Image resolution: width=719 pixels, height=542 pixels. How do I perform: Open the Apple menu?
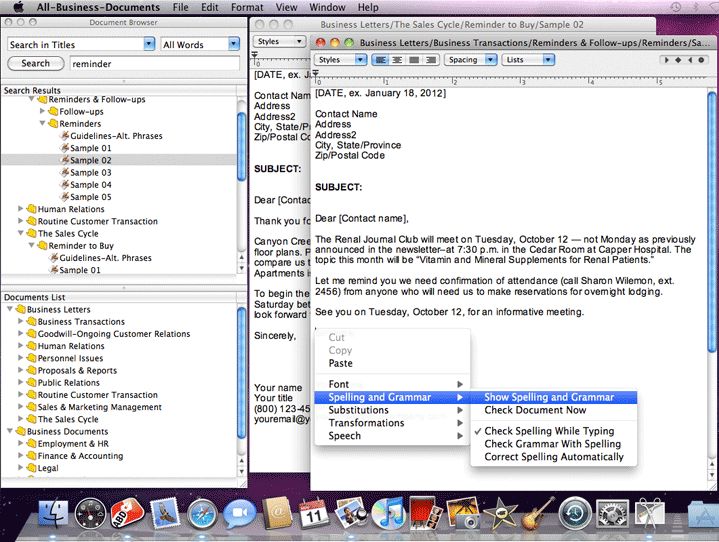pos(17,7)
